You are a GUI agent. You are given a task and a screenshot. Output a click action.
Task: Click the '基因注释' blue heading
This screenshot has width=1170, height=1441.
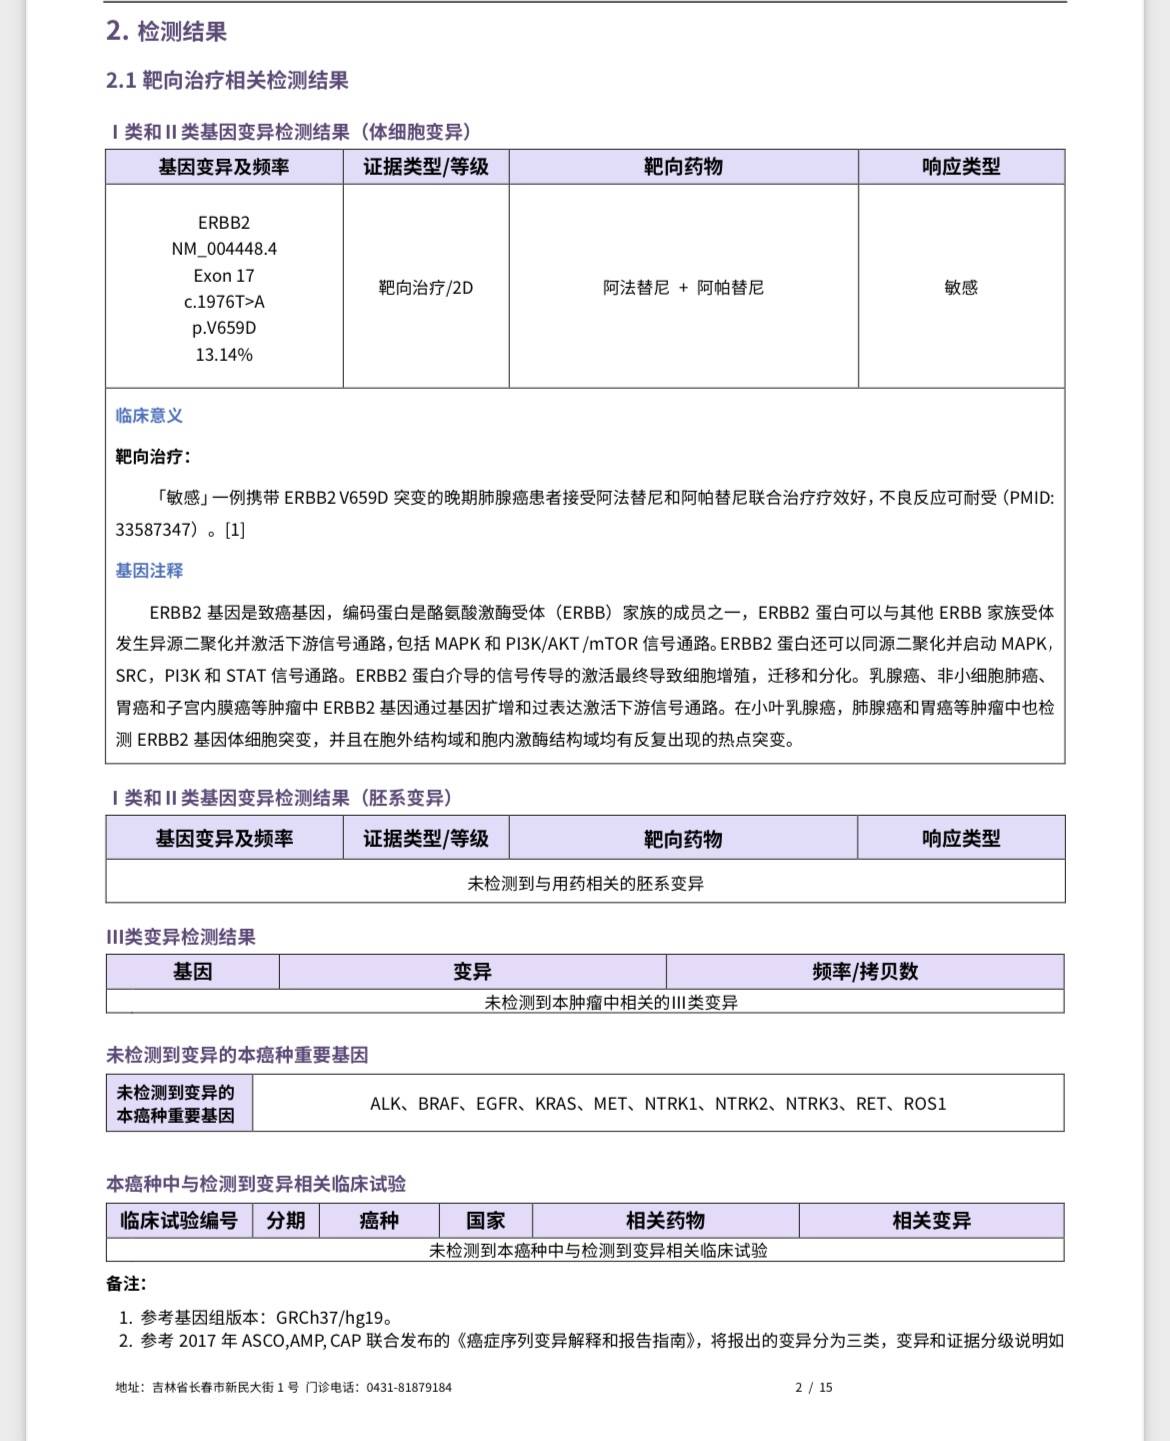click(x=149, y=571)
